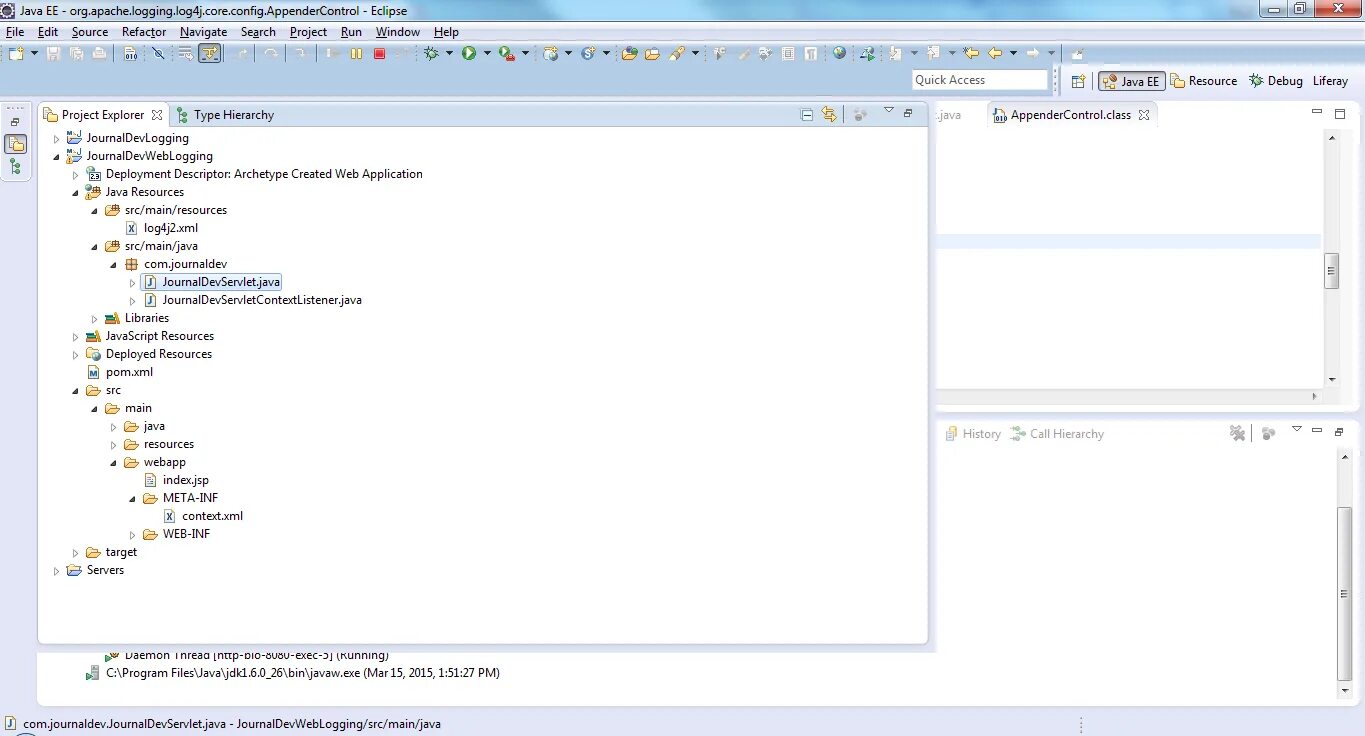Expand the Servers node
Viewport: 1365px width, 736px height.
click(56, 571)
